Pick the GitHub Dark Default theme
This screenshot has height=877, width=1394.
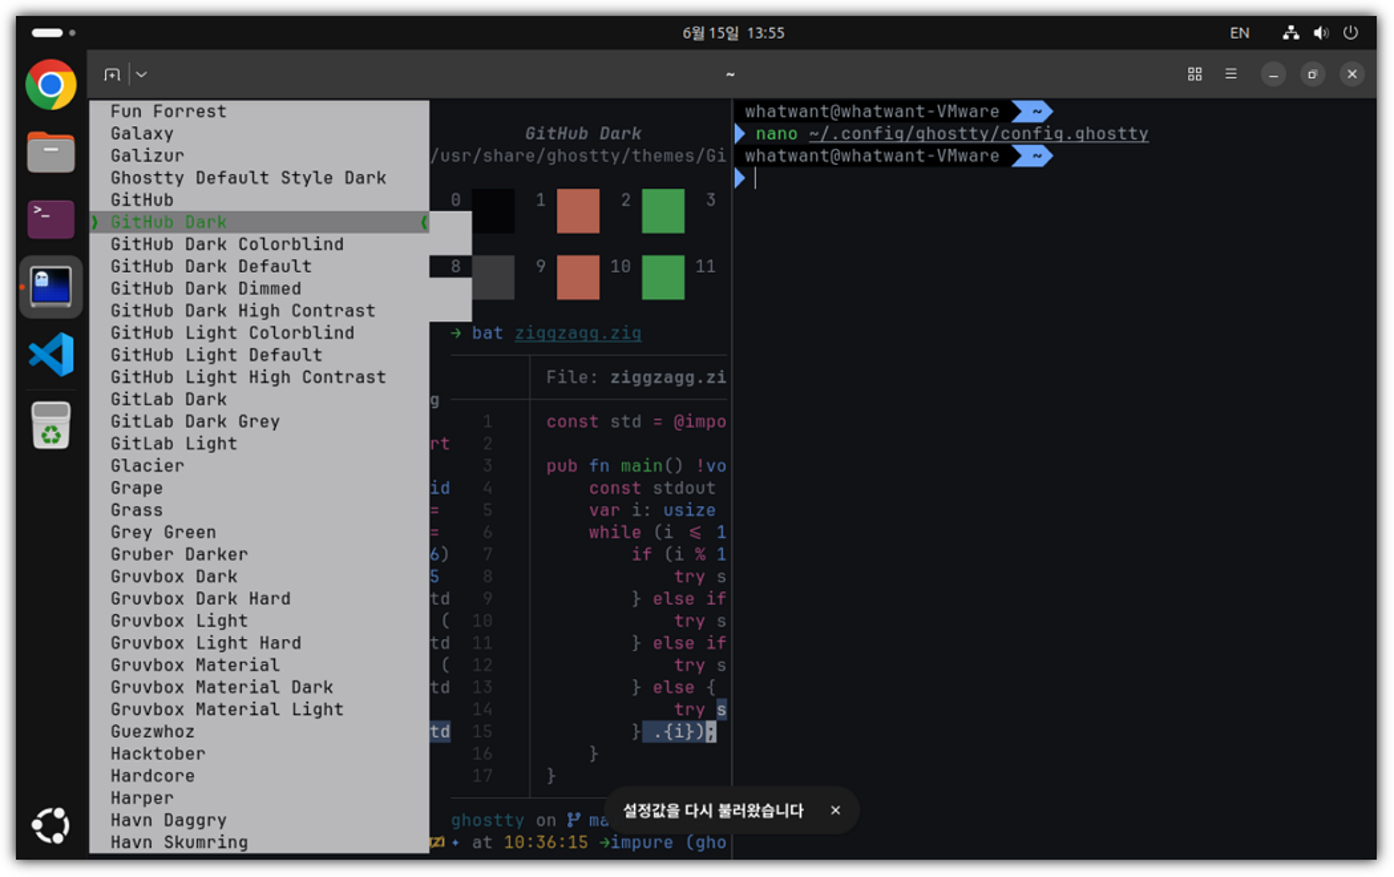tap(259, 266)
